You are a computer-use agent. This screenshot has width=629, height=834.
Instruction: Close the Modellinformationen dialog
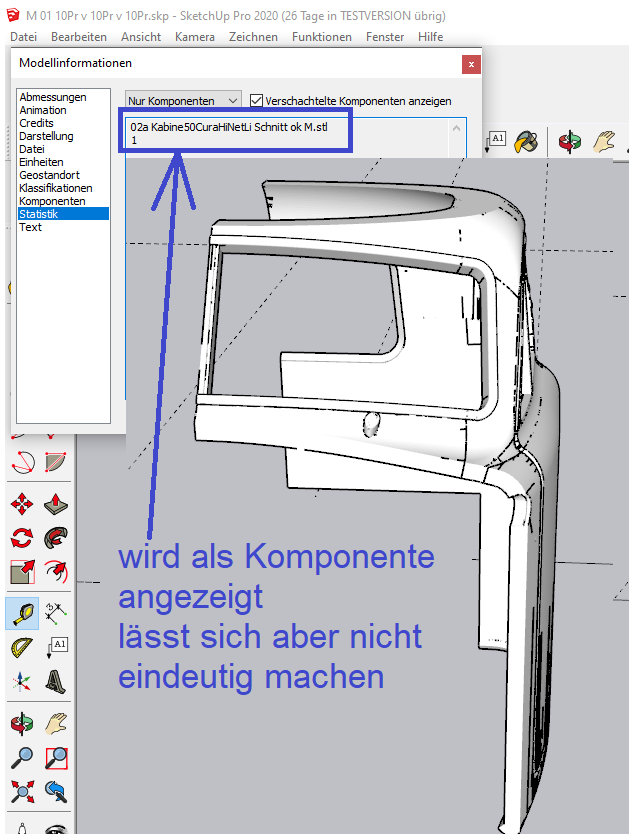[470, 63]
